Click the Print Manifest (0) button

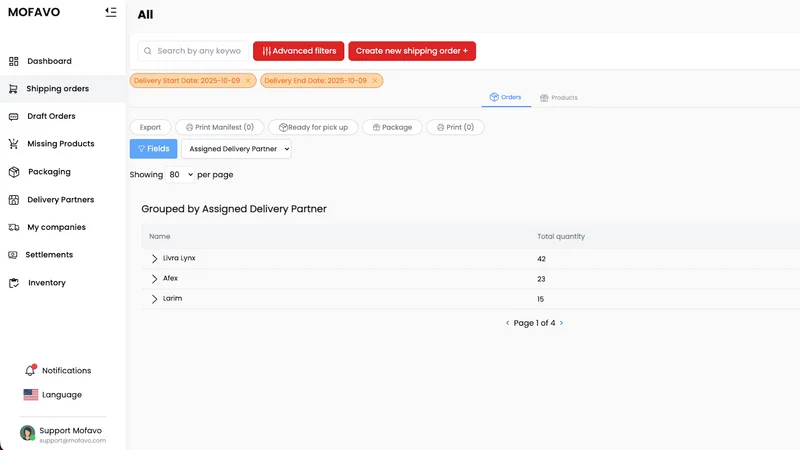click(x=219, y=127)
